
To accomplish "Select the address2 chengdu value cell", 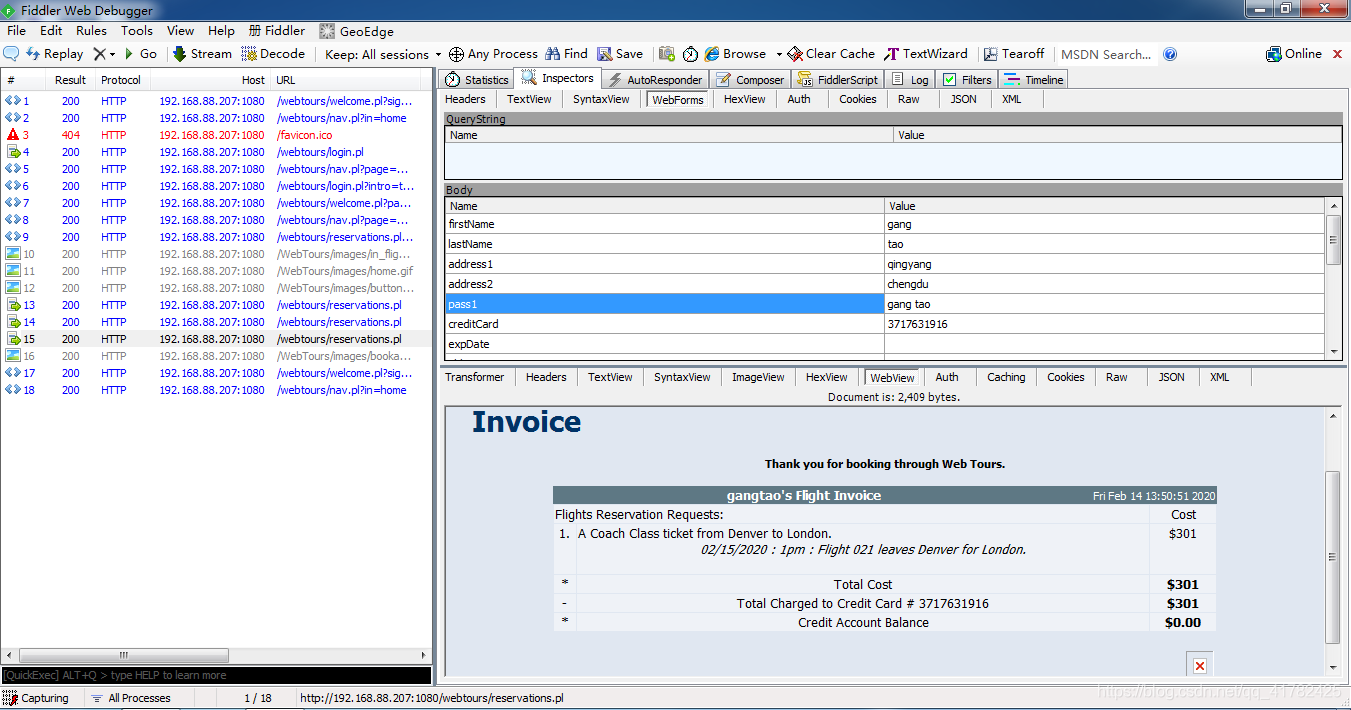I will pos(1104,284).
